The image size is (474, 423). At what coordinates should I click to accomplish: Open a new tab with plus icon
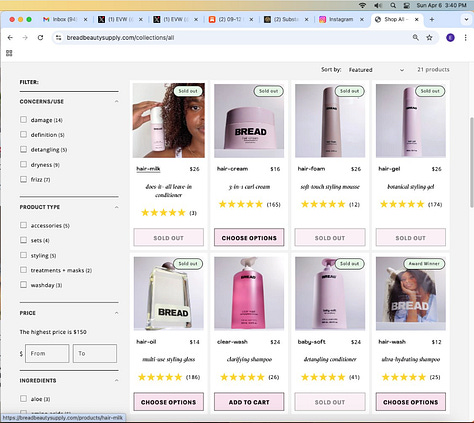432,19
